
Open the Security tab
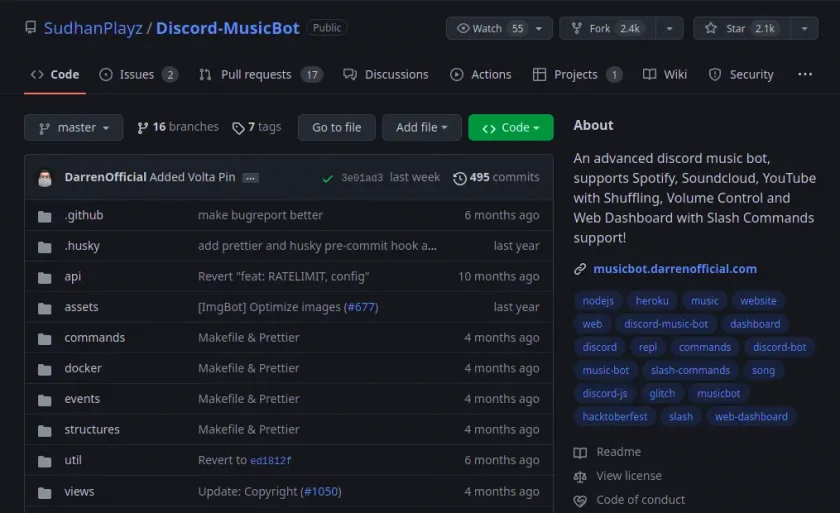pos(741,74)
